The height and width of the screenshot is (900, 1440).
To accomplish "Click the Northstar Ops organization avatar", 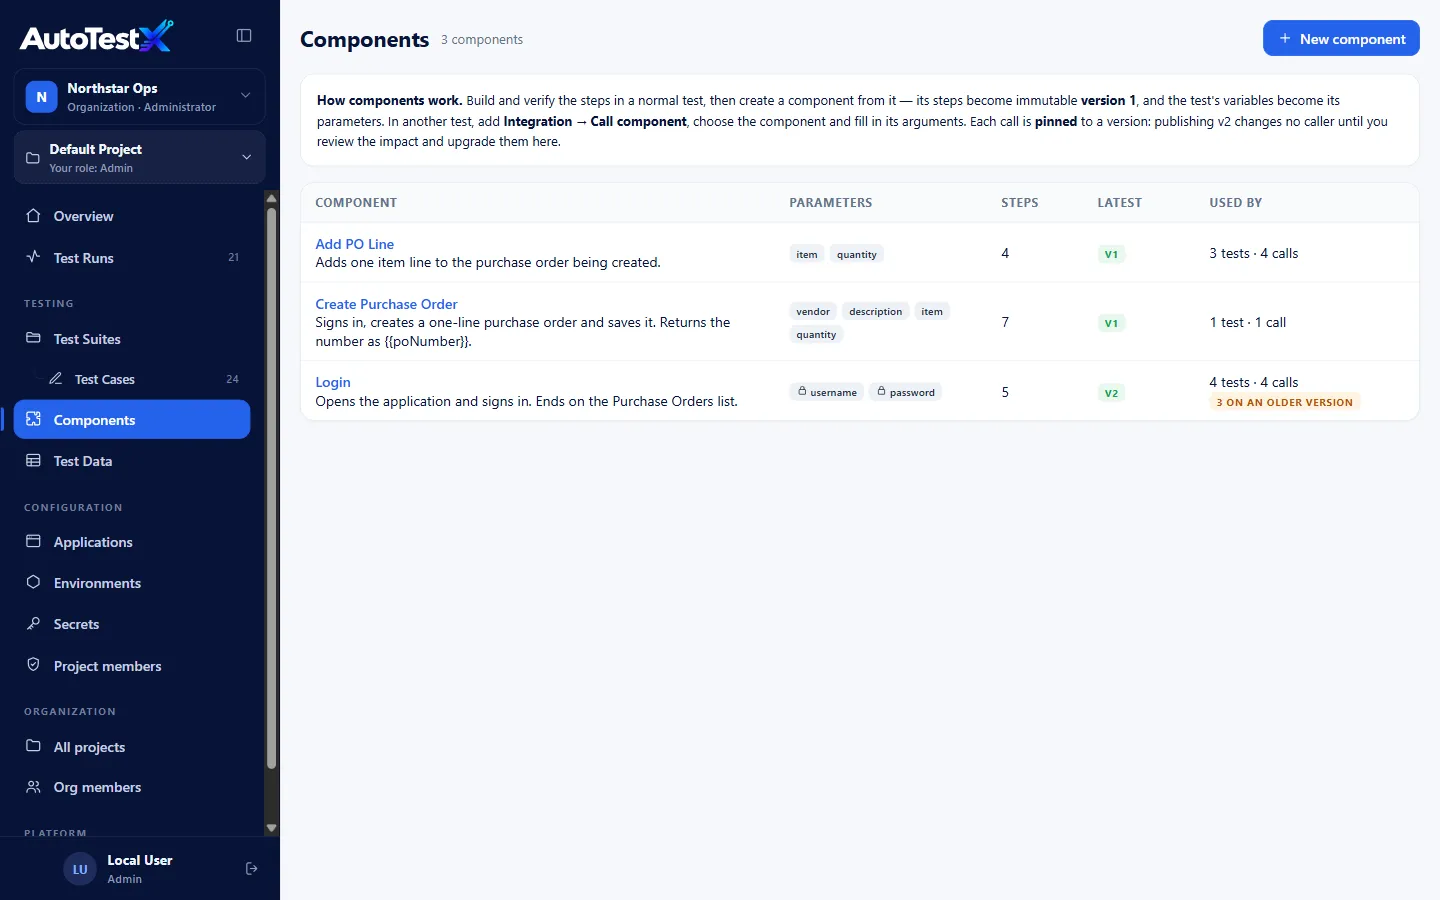I will pyautogui.click(x=41, y=97).
